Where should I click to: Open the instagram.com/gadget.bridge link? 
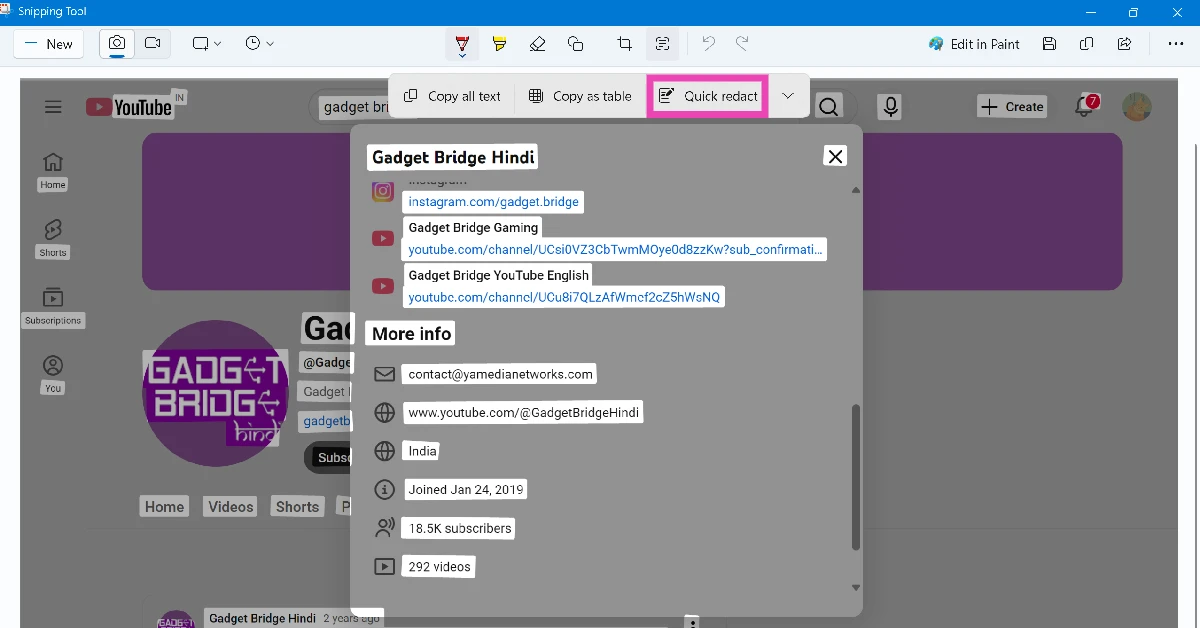(x=493, y=202)
